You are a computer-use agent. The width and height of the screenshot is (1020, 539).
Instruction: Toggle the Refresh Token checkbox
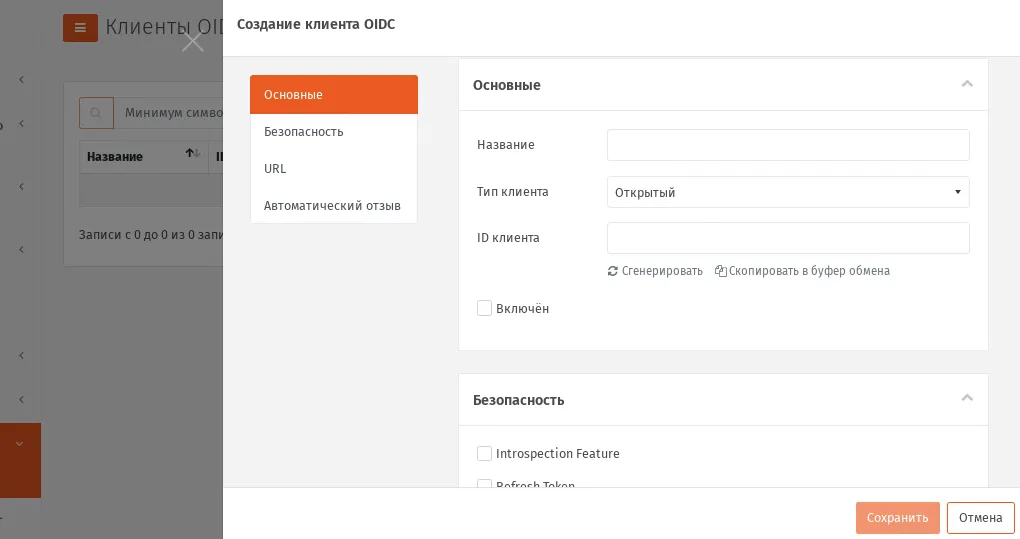coord(484,484)
